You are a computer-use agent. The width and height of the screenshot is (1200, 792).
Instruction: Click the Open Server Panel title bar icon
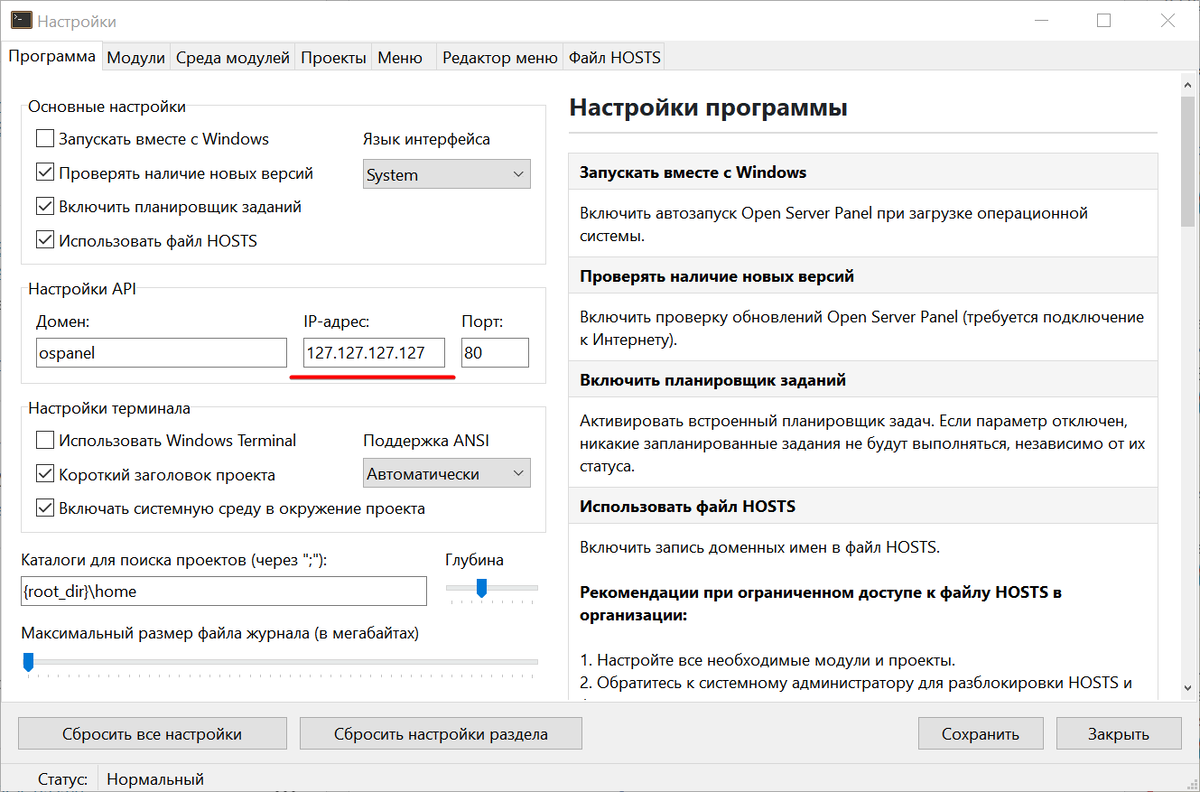[x=20, y=20]
